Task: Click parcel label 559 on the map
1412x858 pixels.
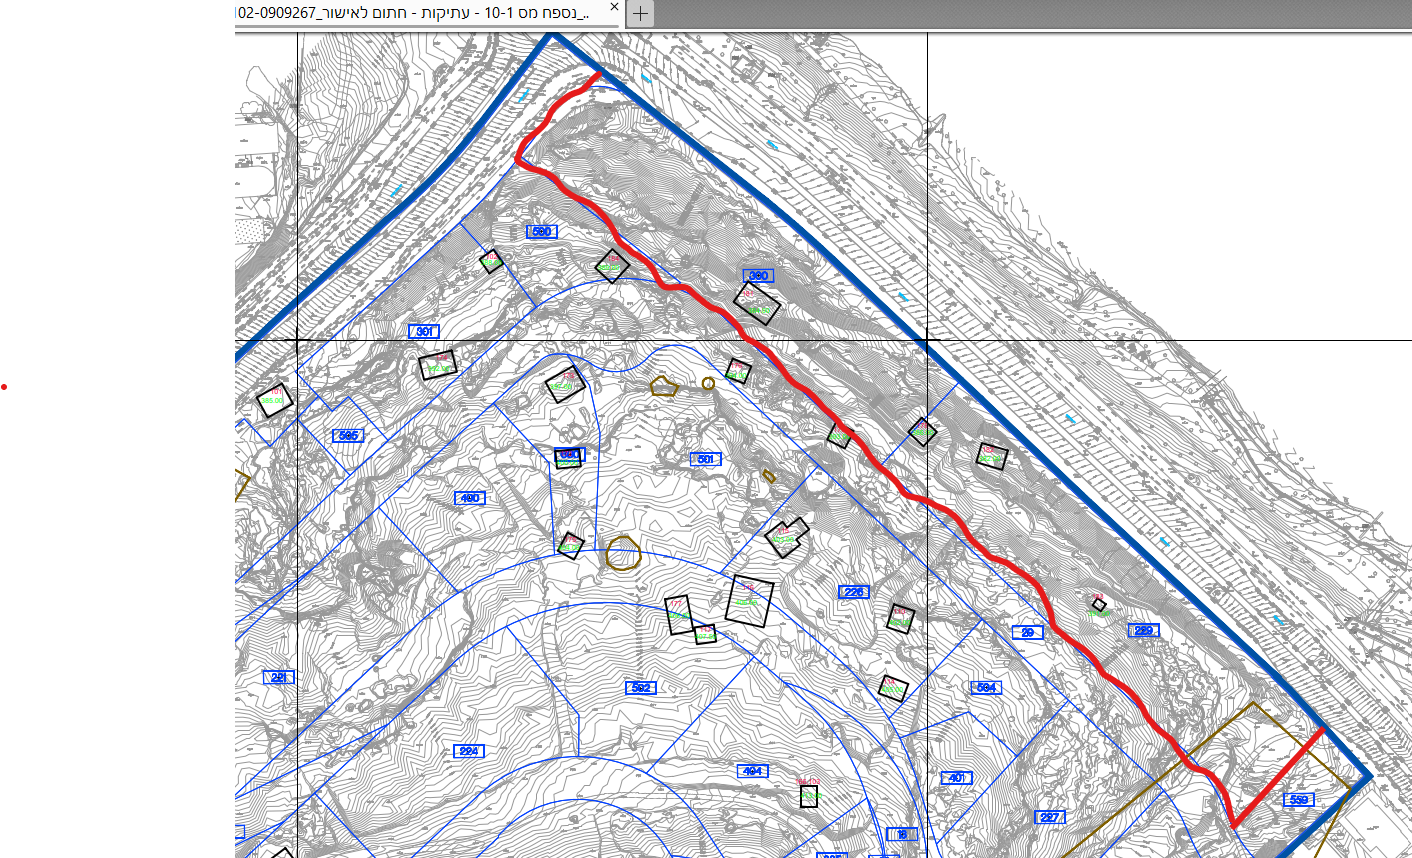Action: [1298, 800]
